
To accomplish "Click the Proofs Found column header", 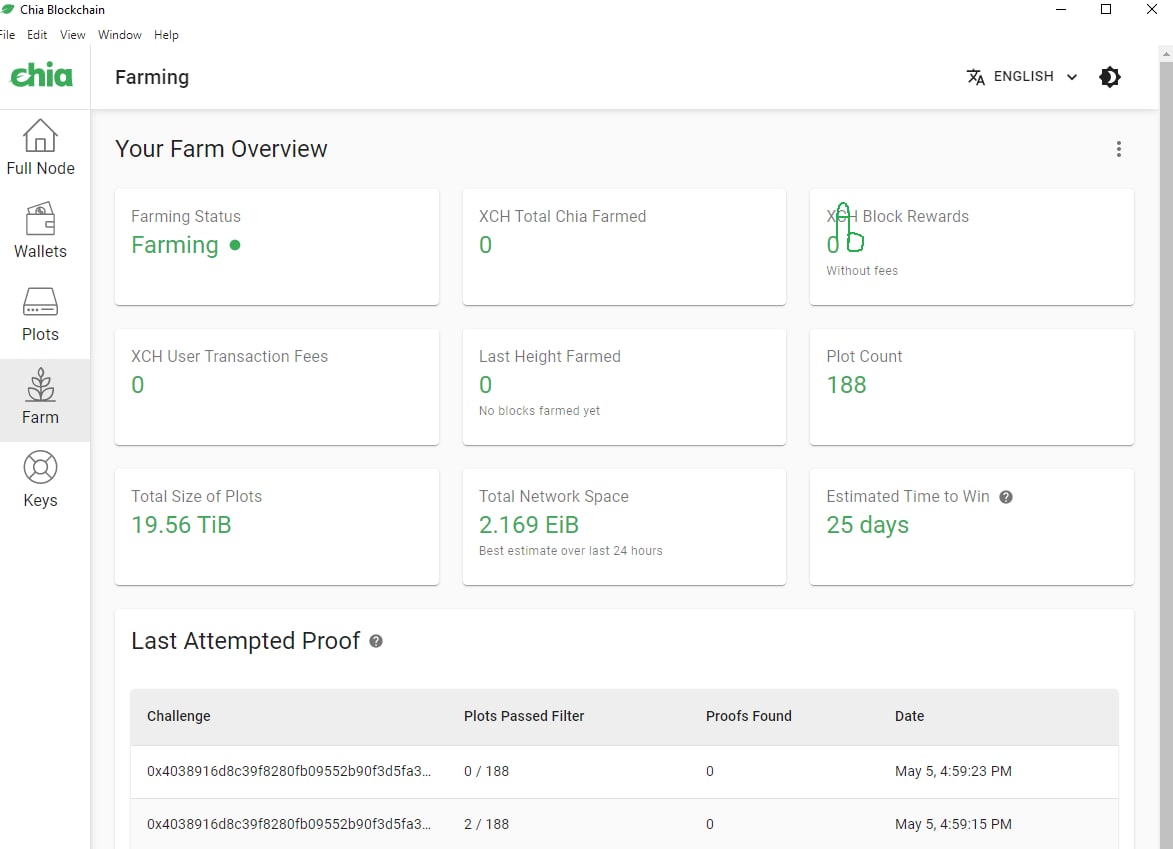I will pyautogui.click(x=748, y=716).
